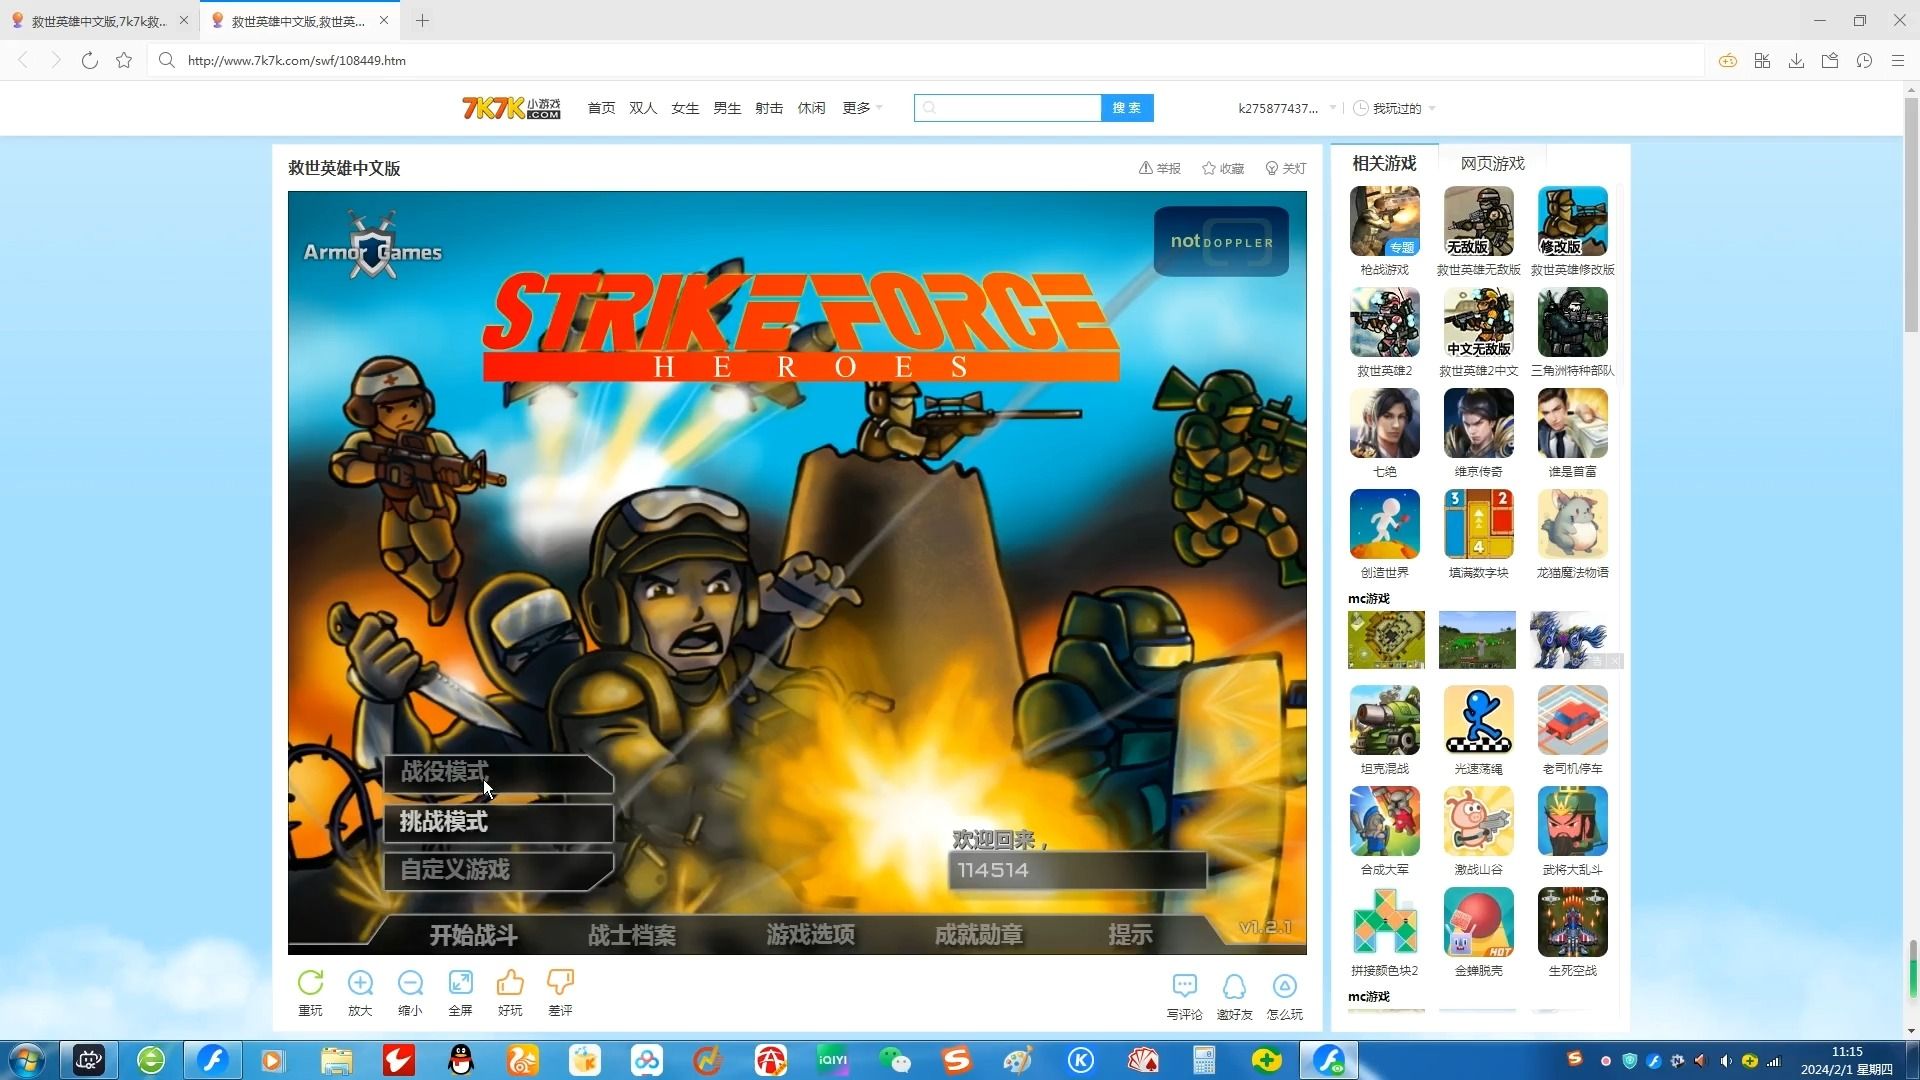The height and width of the screenshot is (1080, 1920).
Task: Open the 男生 category
Action: [x=727, y=108]
